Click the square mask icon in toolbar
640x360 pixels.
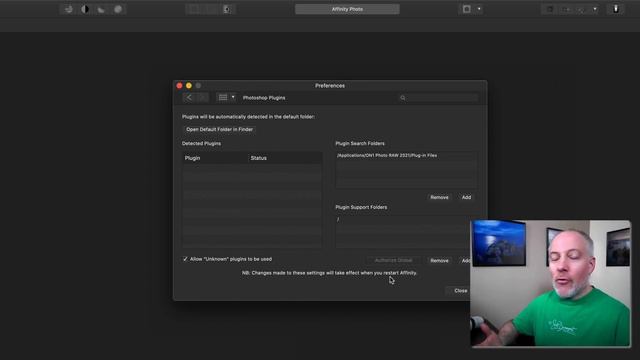[467, 9]
